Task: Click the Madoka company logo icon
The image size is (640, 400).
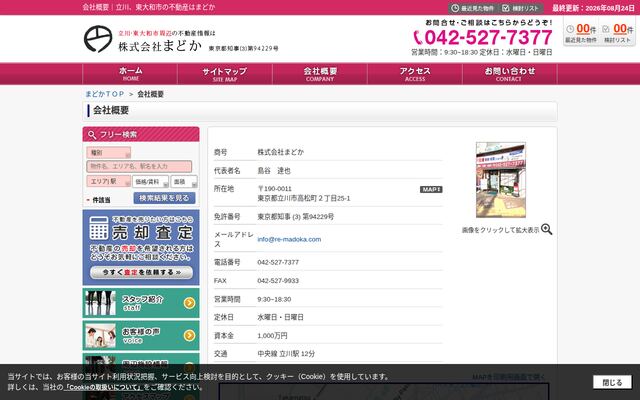Action: (98, 39)
